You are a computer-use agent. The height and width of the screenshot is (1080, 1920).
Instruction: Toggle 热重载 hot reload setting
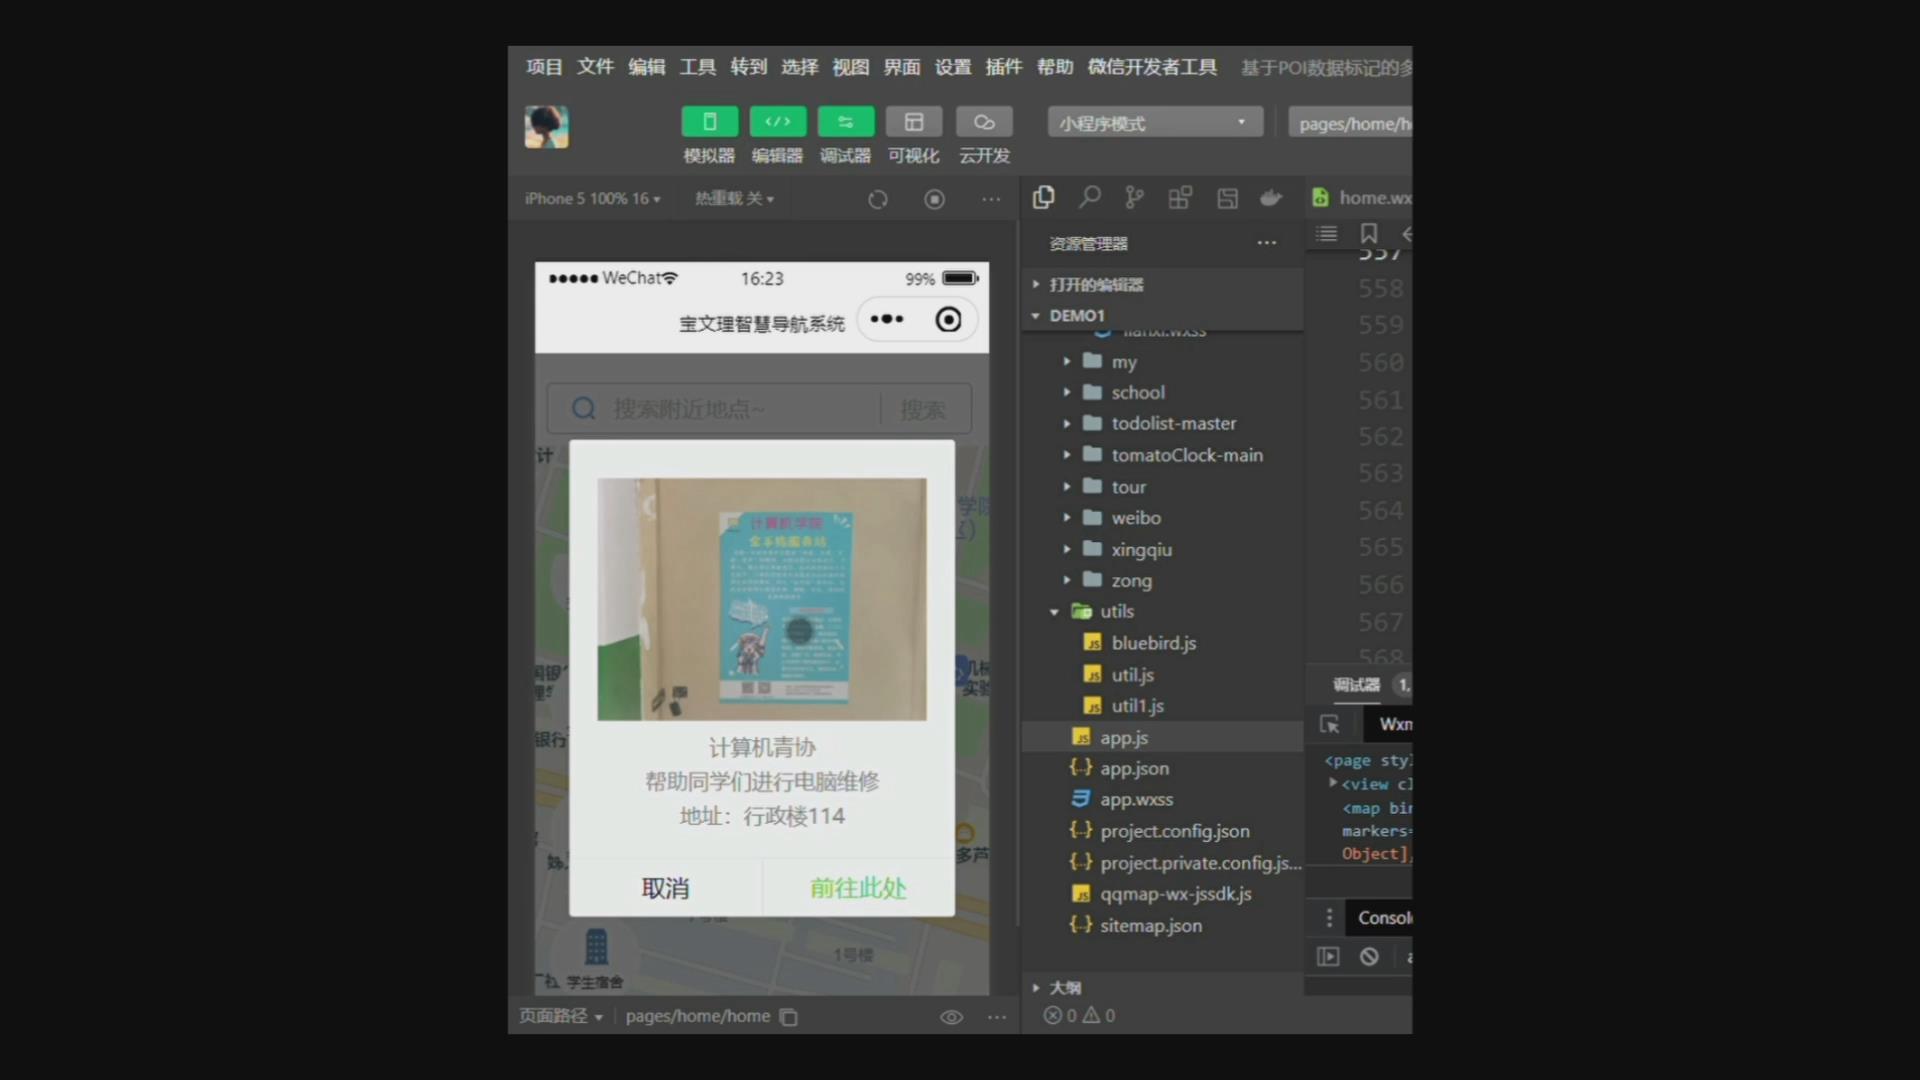pyautogui.click(x=733, y=198)
